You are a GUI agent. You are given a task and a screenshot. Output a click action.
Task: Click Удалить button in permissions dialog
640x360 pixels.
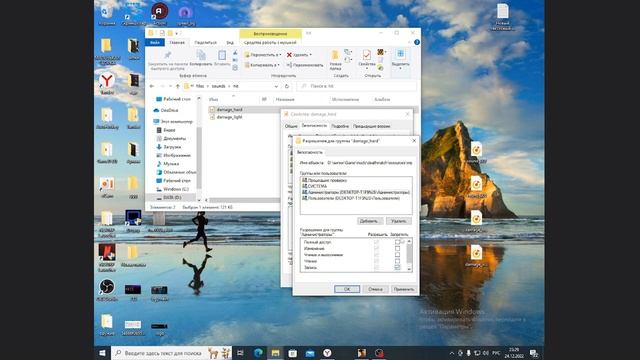click(398, 221)
